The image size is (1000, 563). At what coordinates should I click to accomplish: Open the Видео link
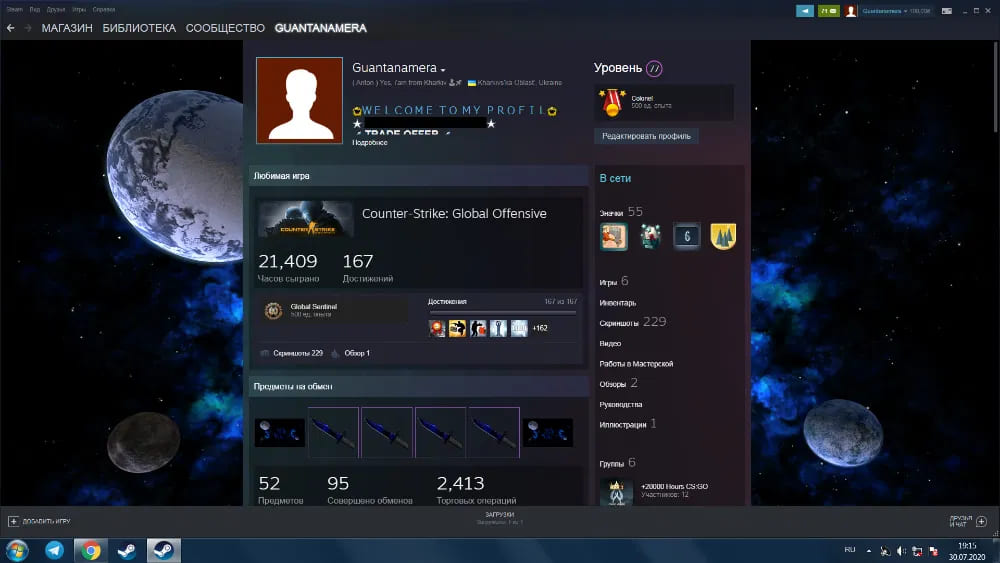(x=610, y=344)
